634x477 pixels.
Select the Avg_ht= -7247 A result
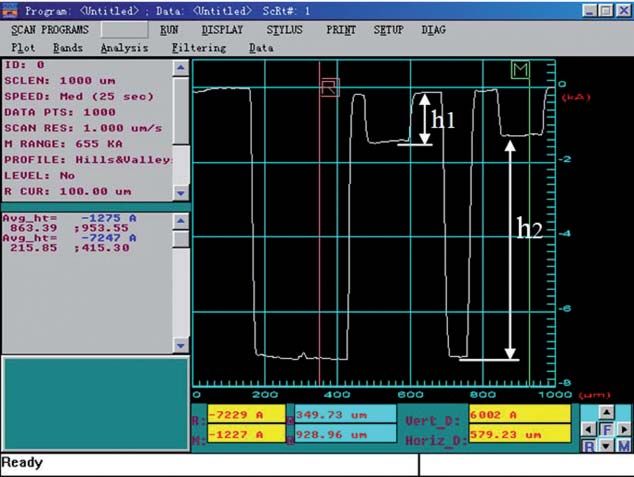(x=70, y=238)
